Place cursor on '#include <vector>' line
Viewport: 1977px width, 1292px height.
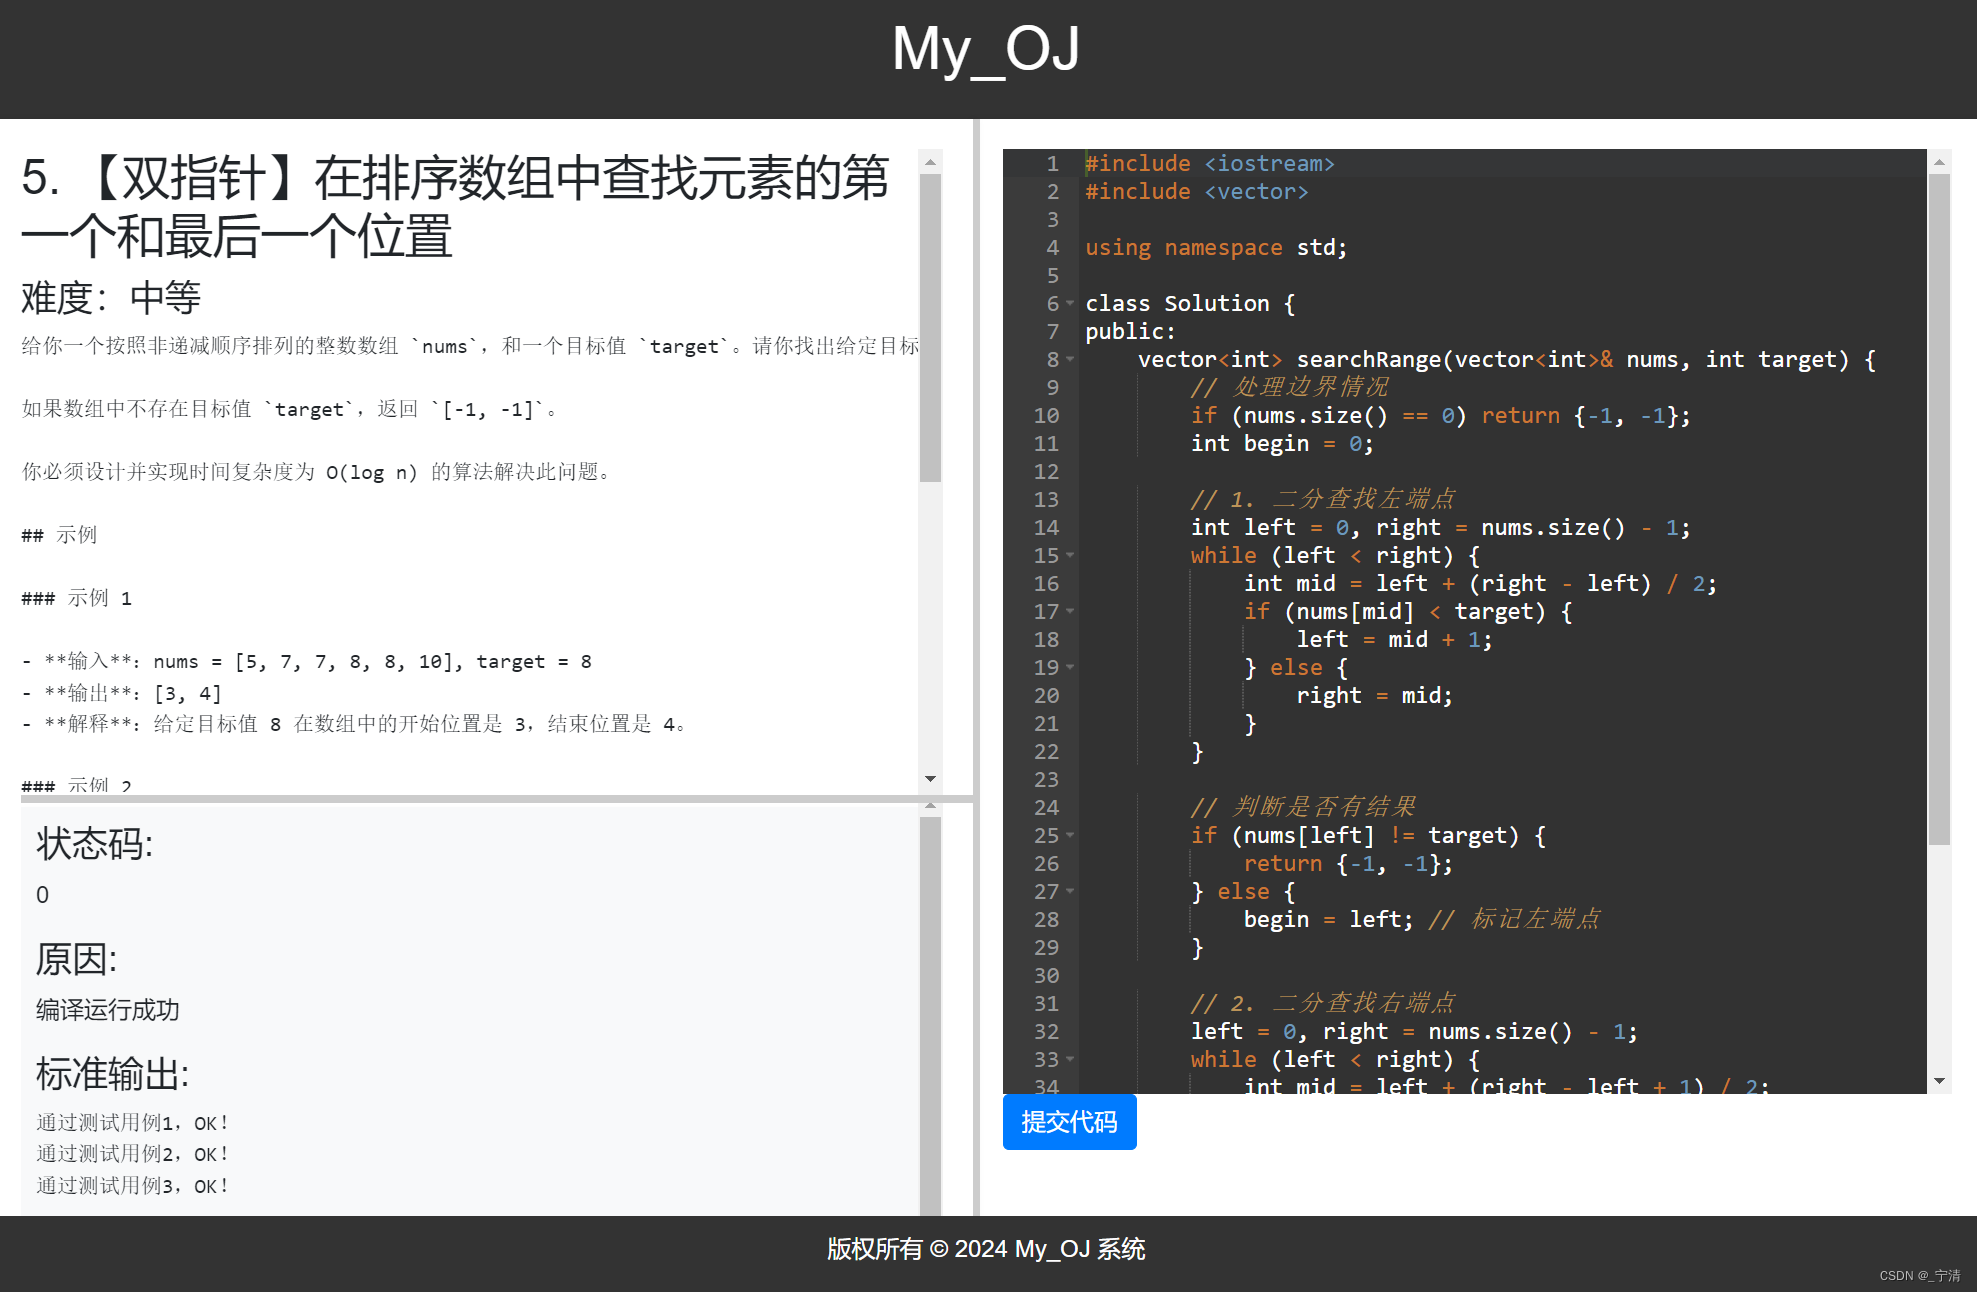click(1197, 191)
